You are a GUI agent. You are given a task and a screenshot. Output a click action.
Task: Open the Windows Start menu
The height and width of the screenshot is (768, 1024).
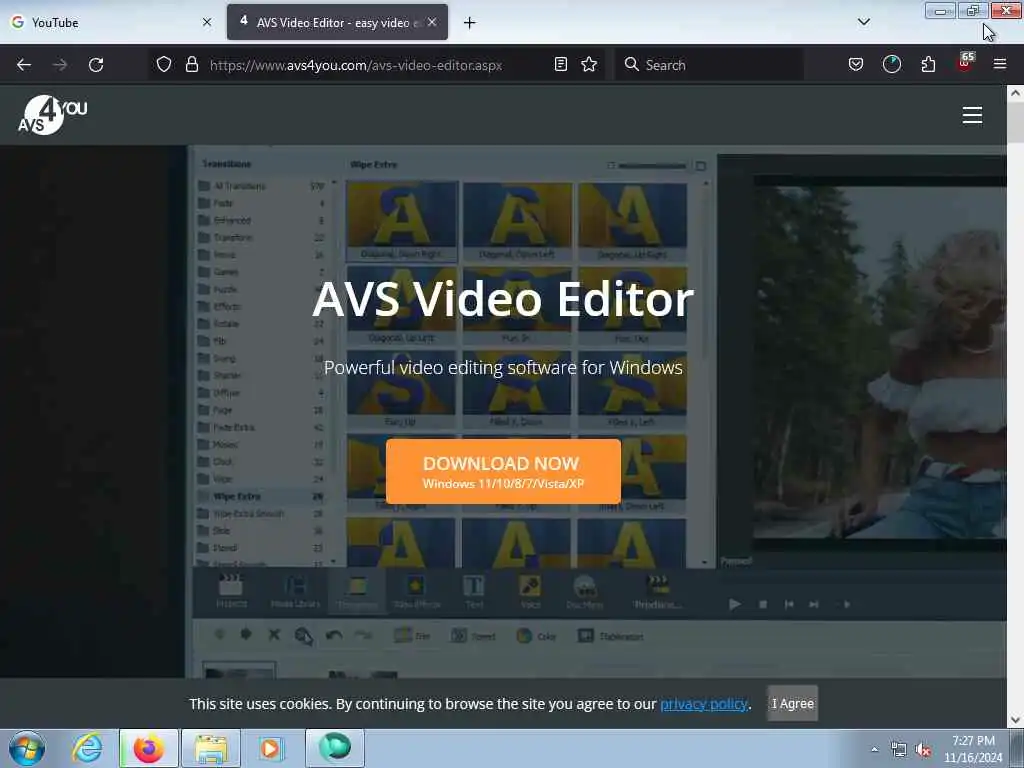27,748
